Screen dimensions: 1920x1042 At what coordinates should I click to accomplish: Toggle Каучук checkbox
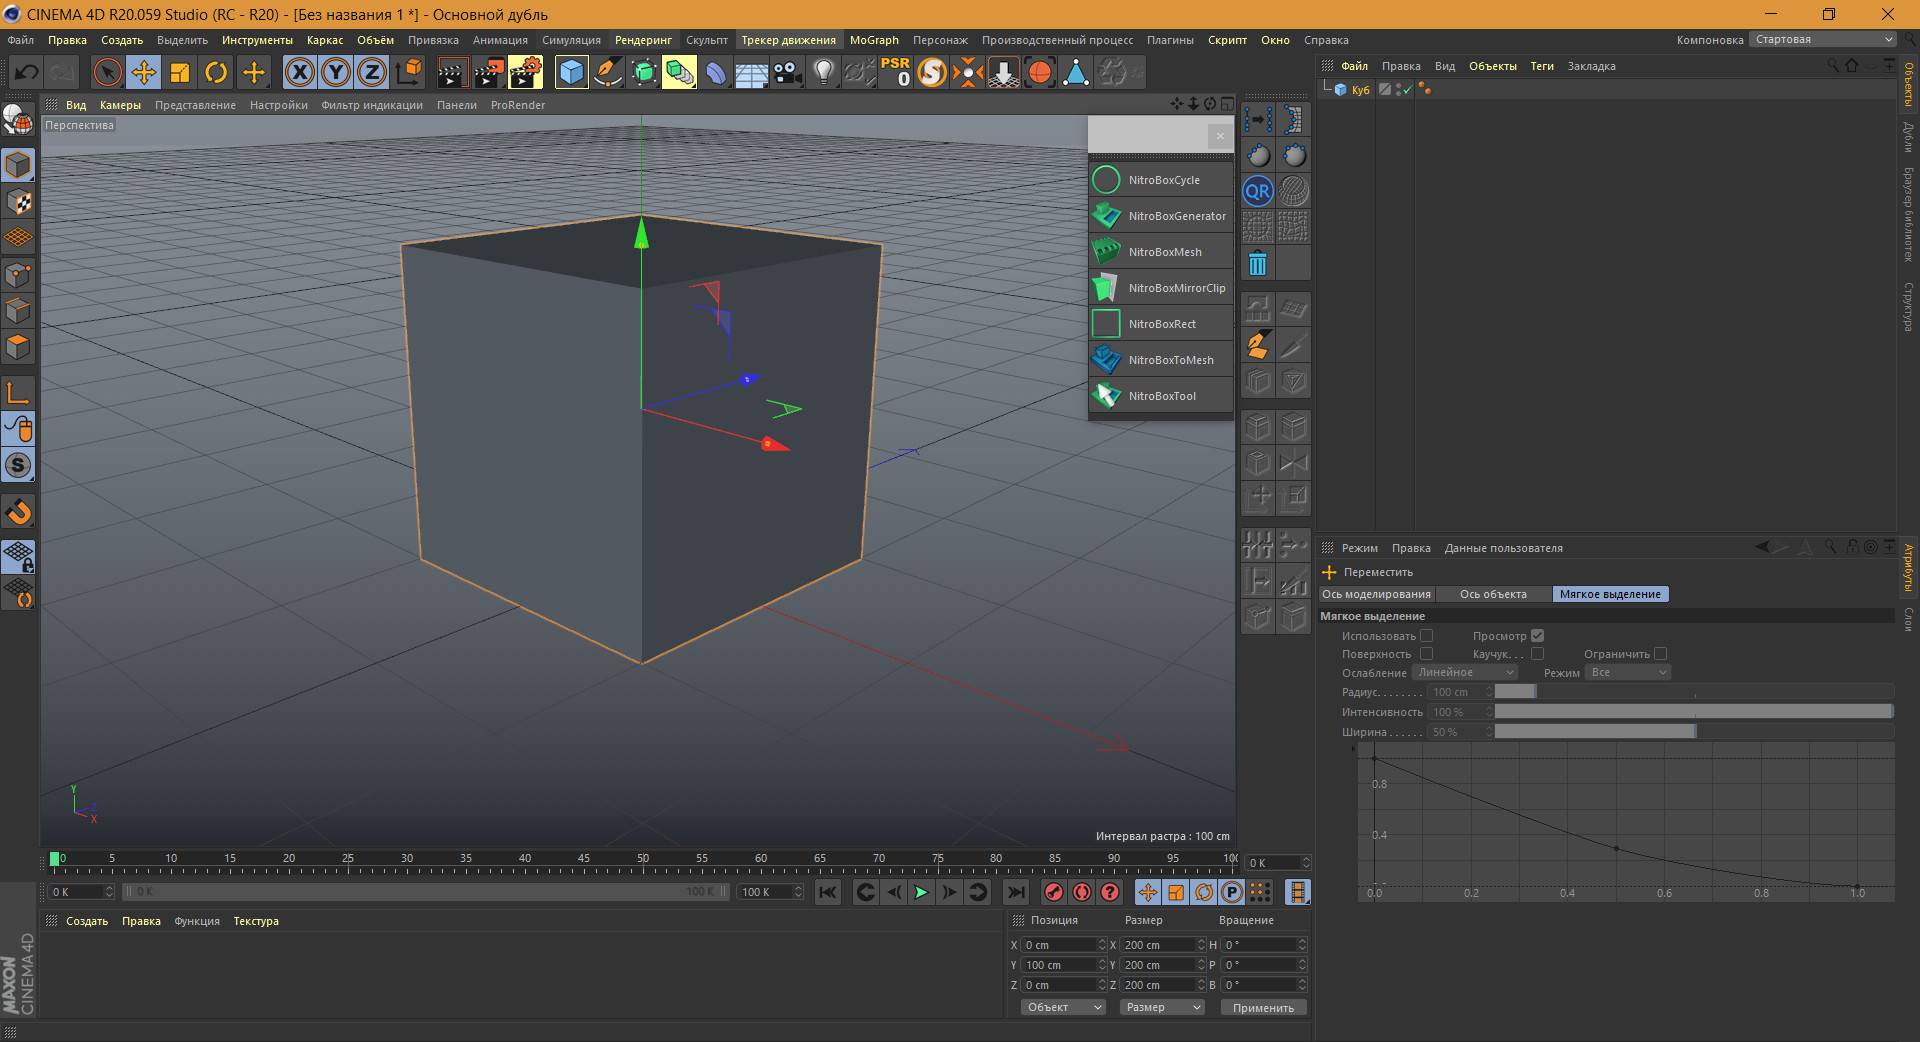pyautogui.click(x=1537, y=654)
